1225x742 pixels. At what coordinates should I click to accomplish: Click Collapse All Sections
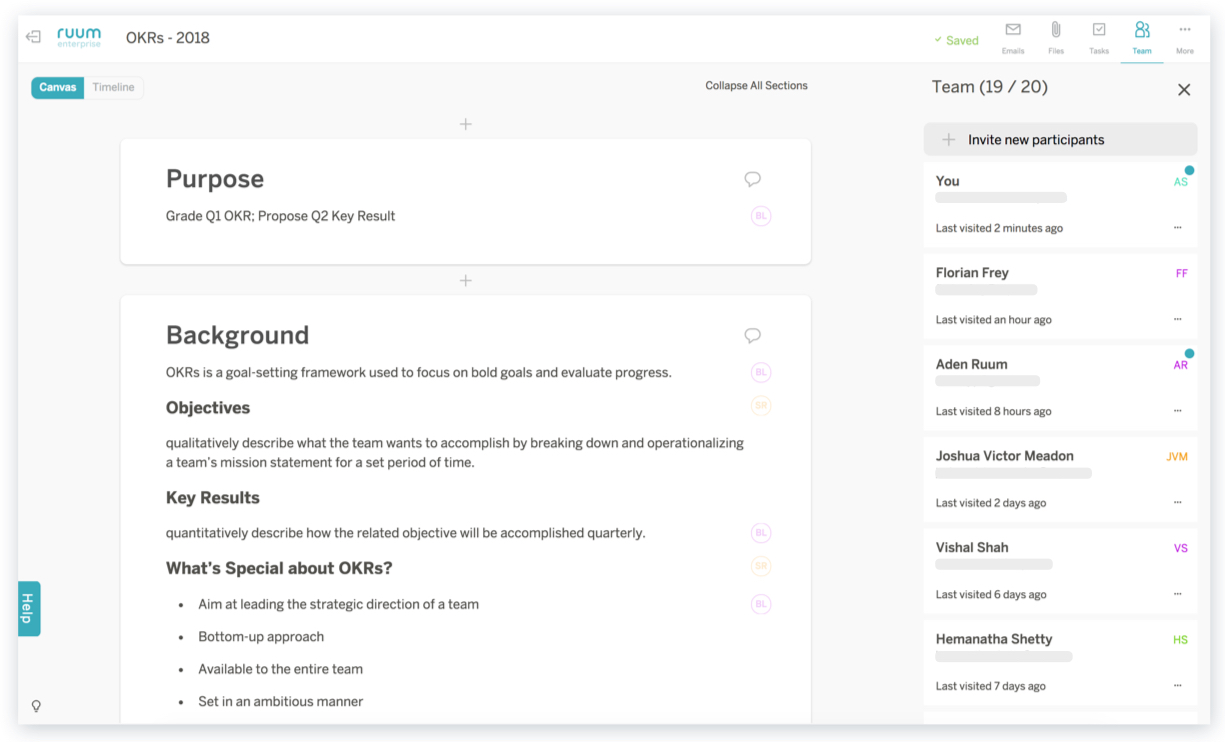tap(756, 86)
